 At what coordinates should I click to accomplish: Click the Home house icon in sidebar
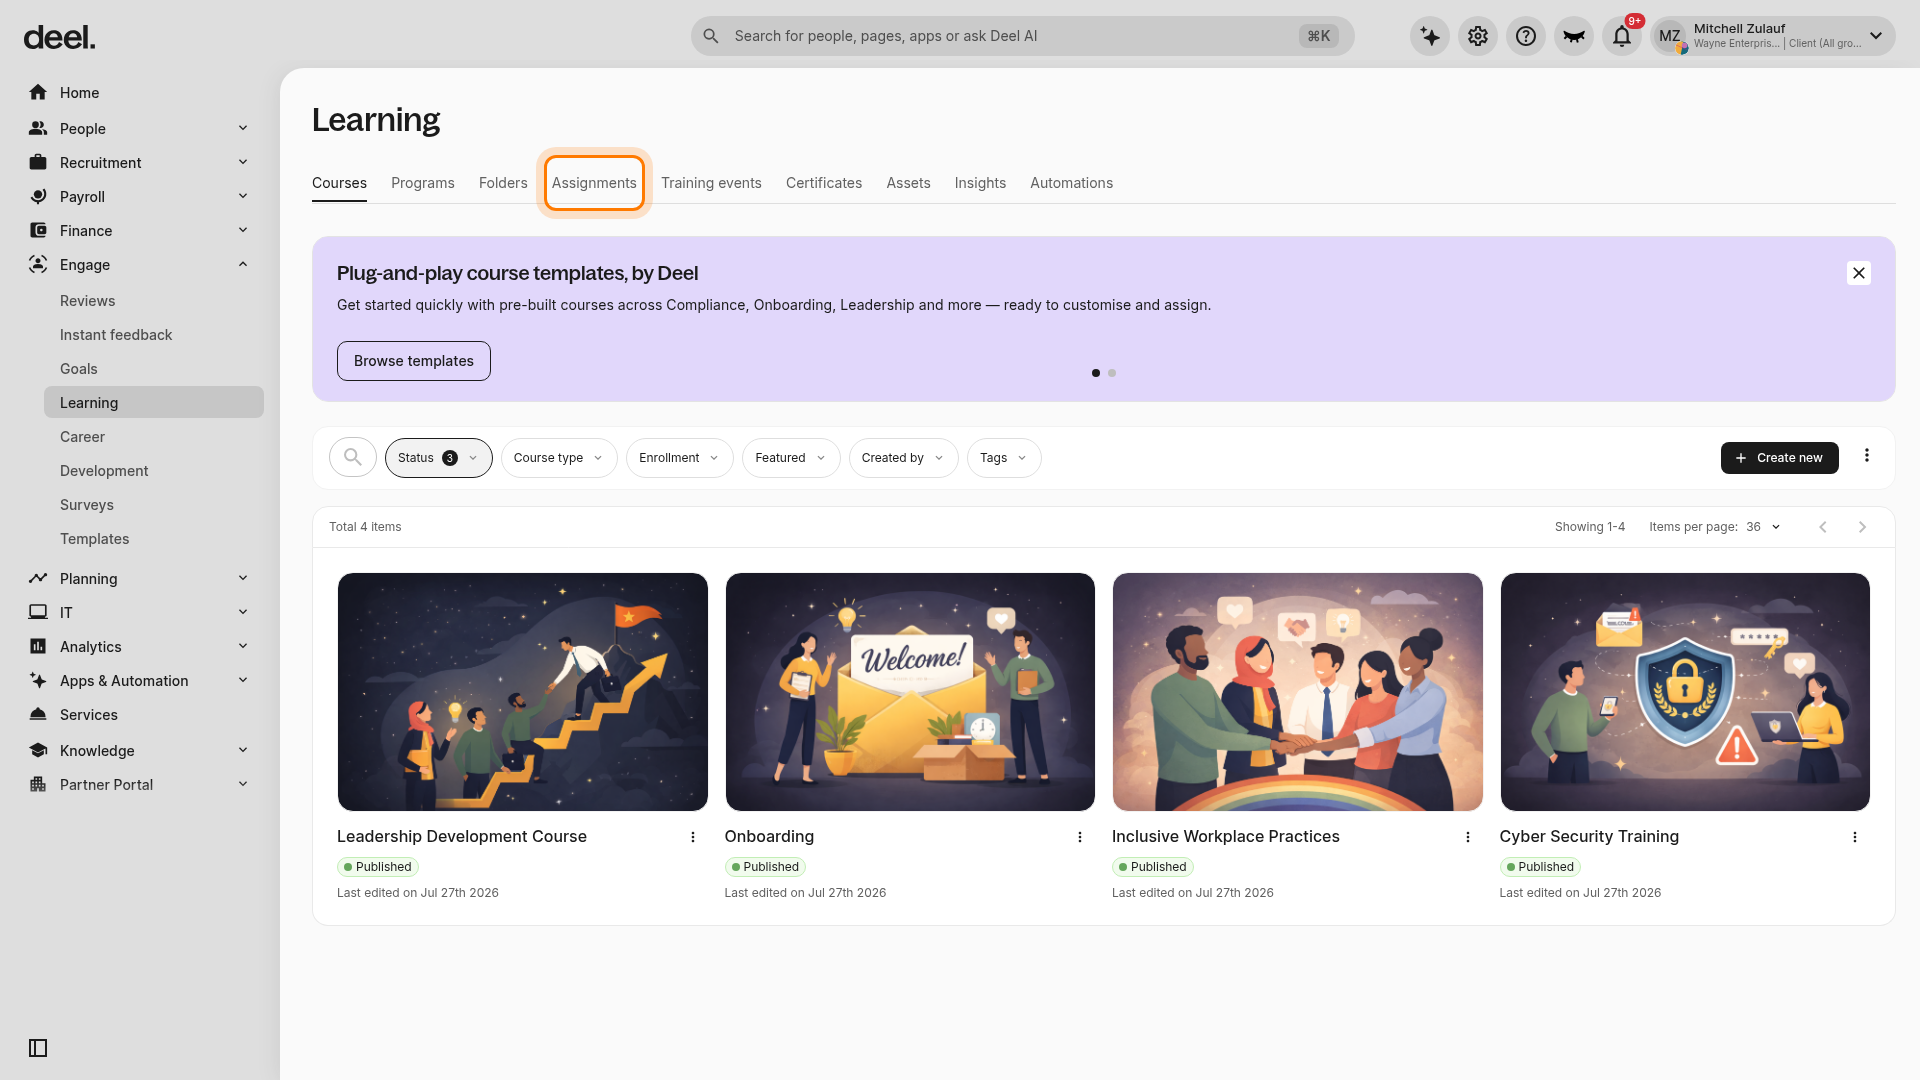click(x=38, y=92)
